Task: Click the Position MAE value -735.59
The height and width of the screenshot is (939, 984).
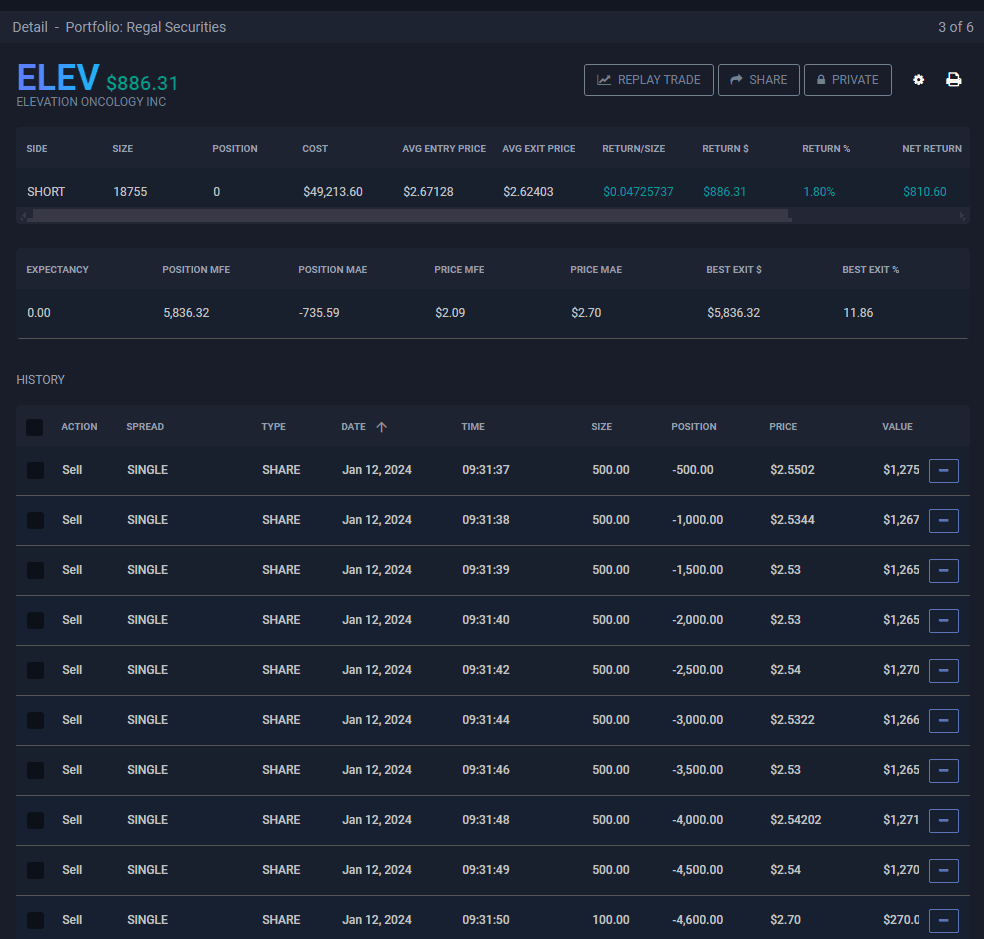Action: coord(319,313)
